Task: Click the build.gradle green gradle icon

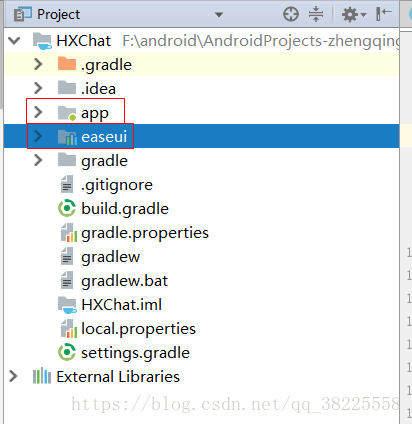Action: tap(67, 208)
